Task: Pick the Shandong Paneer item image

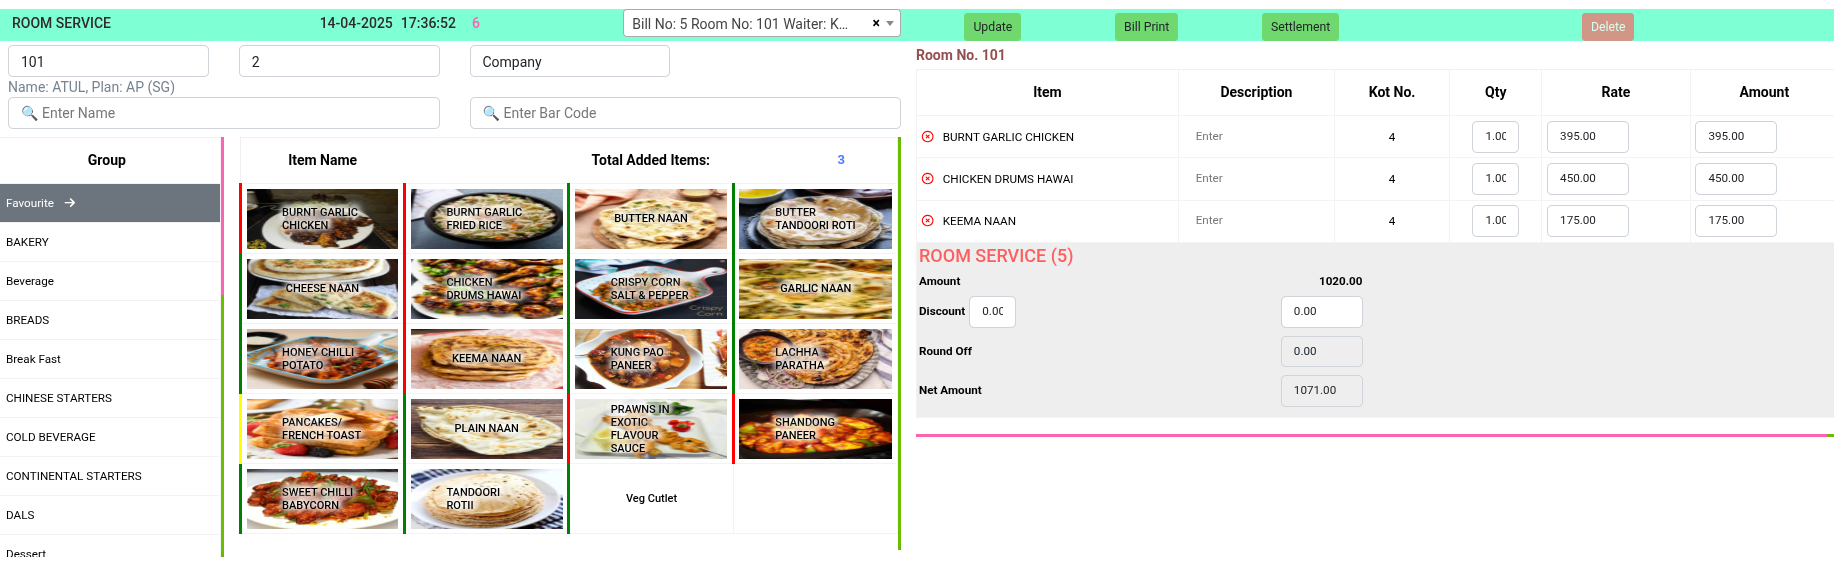Action: click(815, 429)
